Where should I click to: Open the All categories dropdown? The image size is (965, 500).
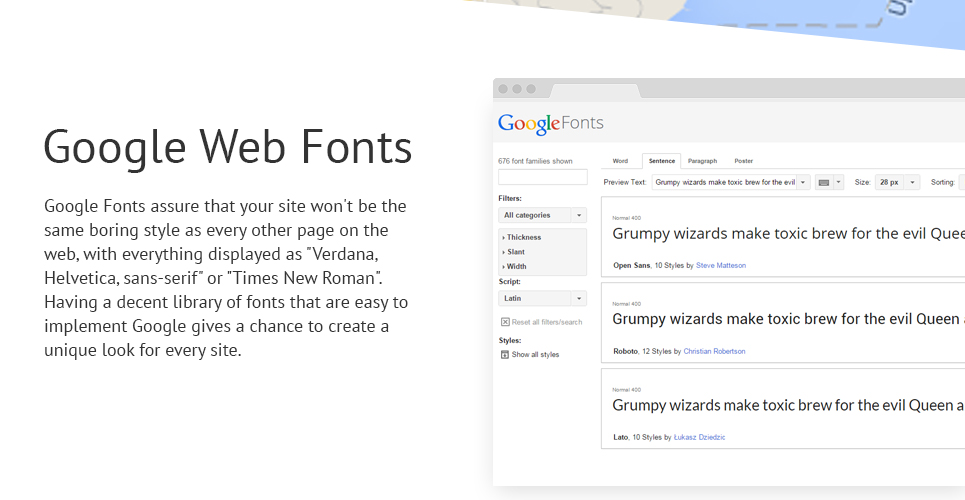[x=542, y=215]
